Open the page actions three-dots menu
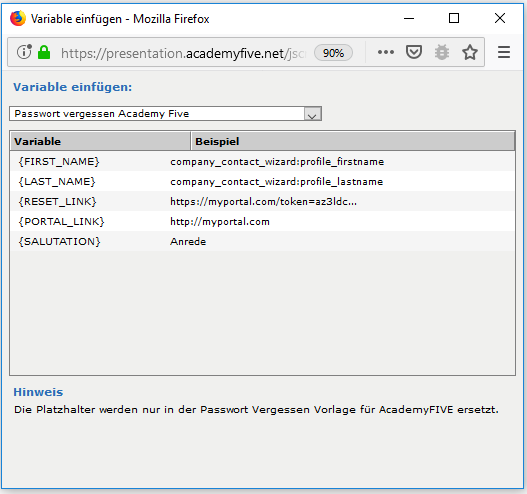This screenshot has width=527, height=494. (386, 52)
